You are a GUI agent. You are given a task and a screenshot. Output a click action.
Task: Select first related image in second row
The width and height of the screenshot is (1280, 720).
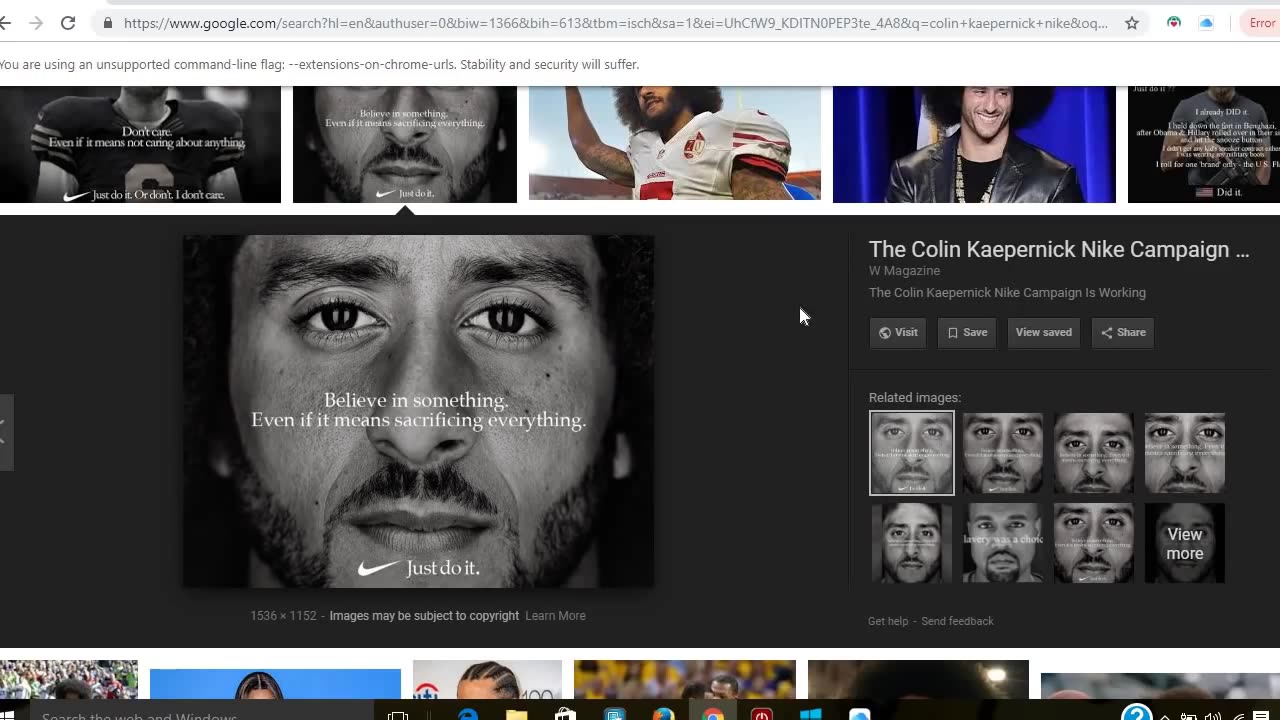[x=912, y=543]
